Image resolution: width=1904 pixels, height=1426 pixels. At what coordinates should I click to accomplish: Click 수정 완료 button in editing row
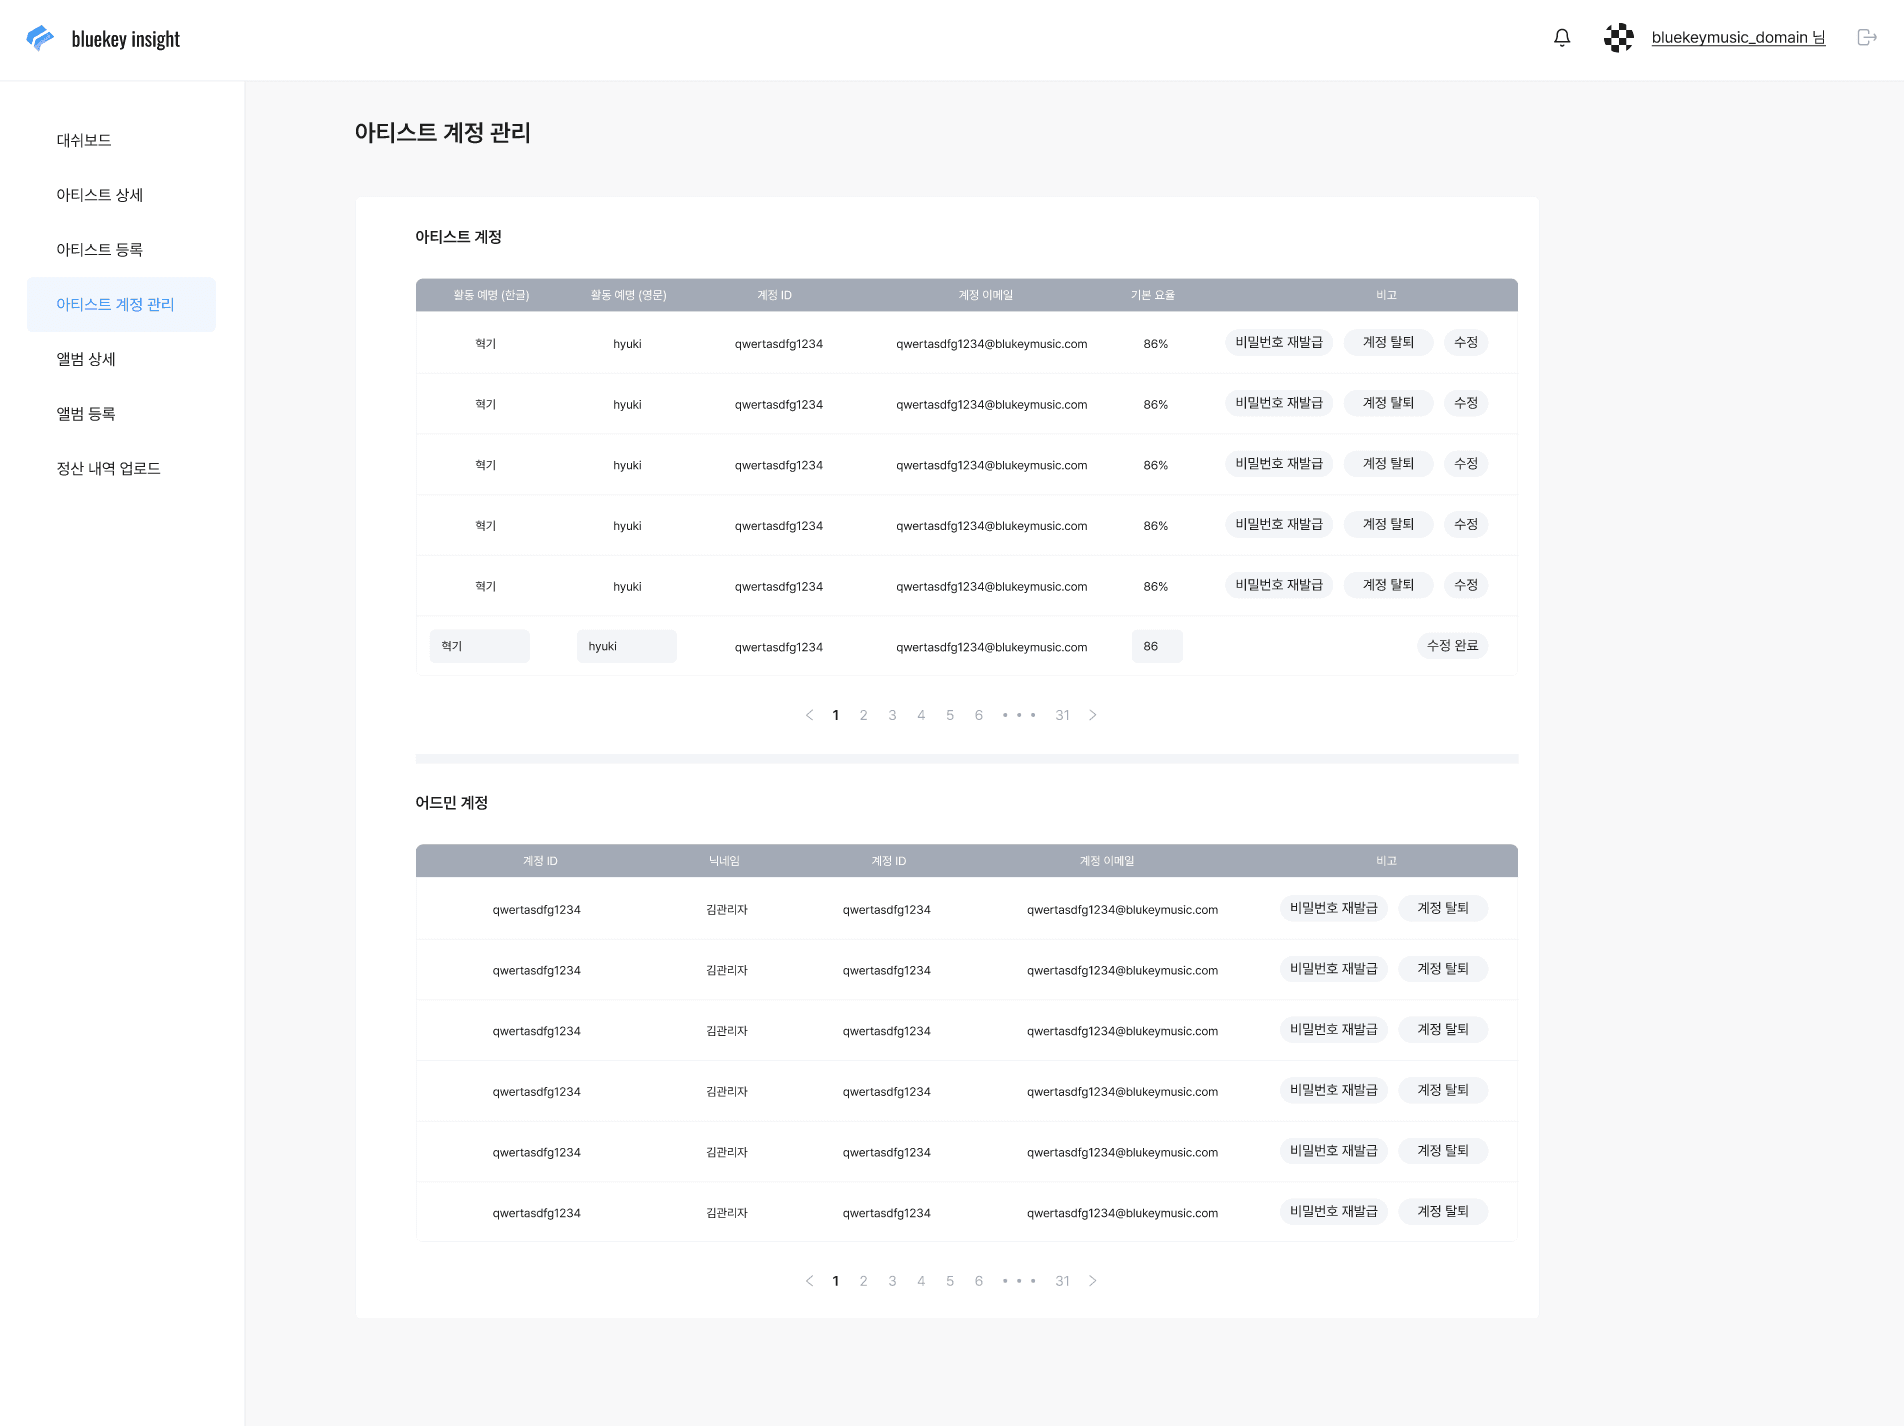1452,646
